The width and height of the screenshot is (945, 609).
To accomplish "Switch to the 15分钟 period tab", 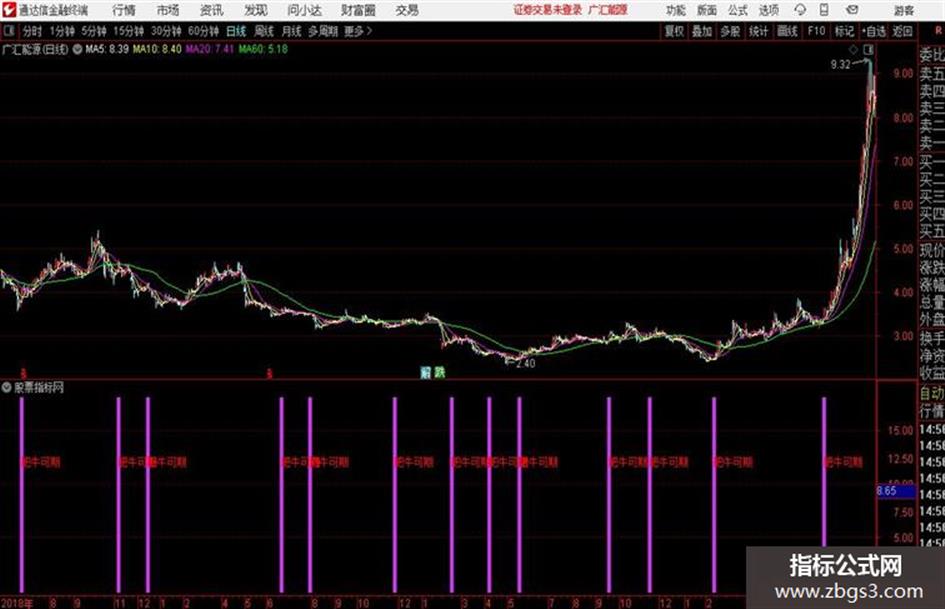I will pyautogui.click(x=129, y=31).
